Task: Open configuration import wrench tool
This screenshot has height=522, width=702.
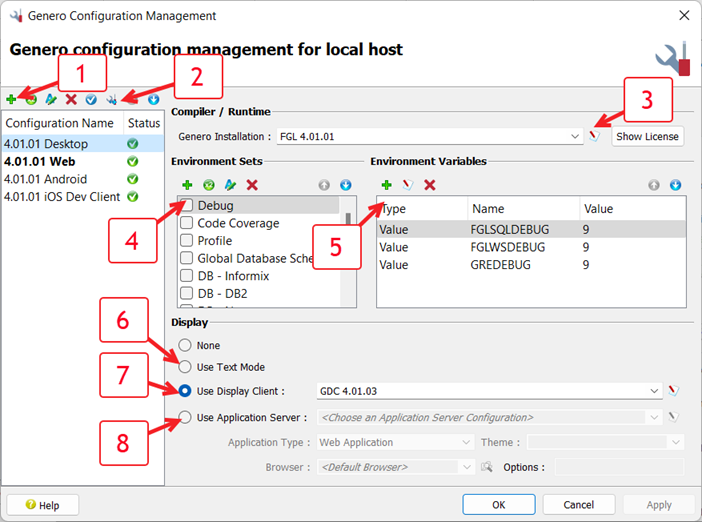Action: pos(111,99)
